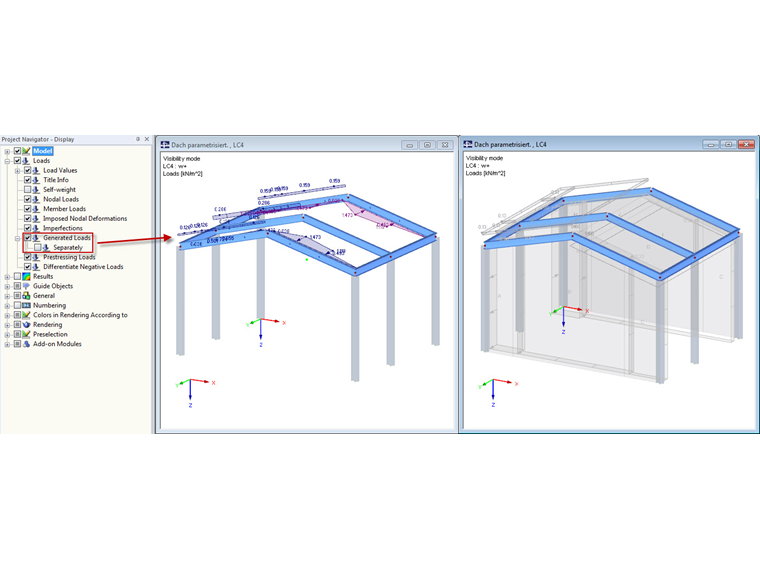This screenshot has width=760, height=570.
Task: Click the Separately row icon
Action: tap(46, 248)
